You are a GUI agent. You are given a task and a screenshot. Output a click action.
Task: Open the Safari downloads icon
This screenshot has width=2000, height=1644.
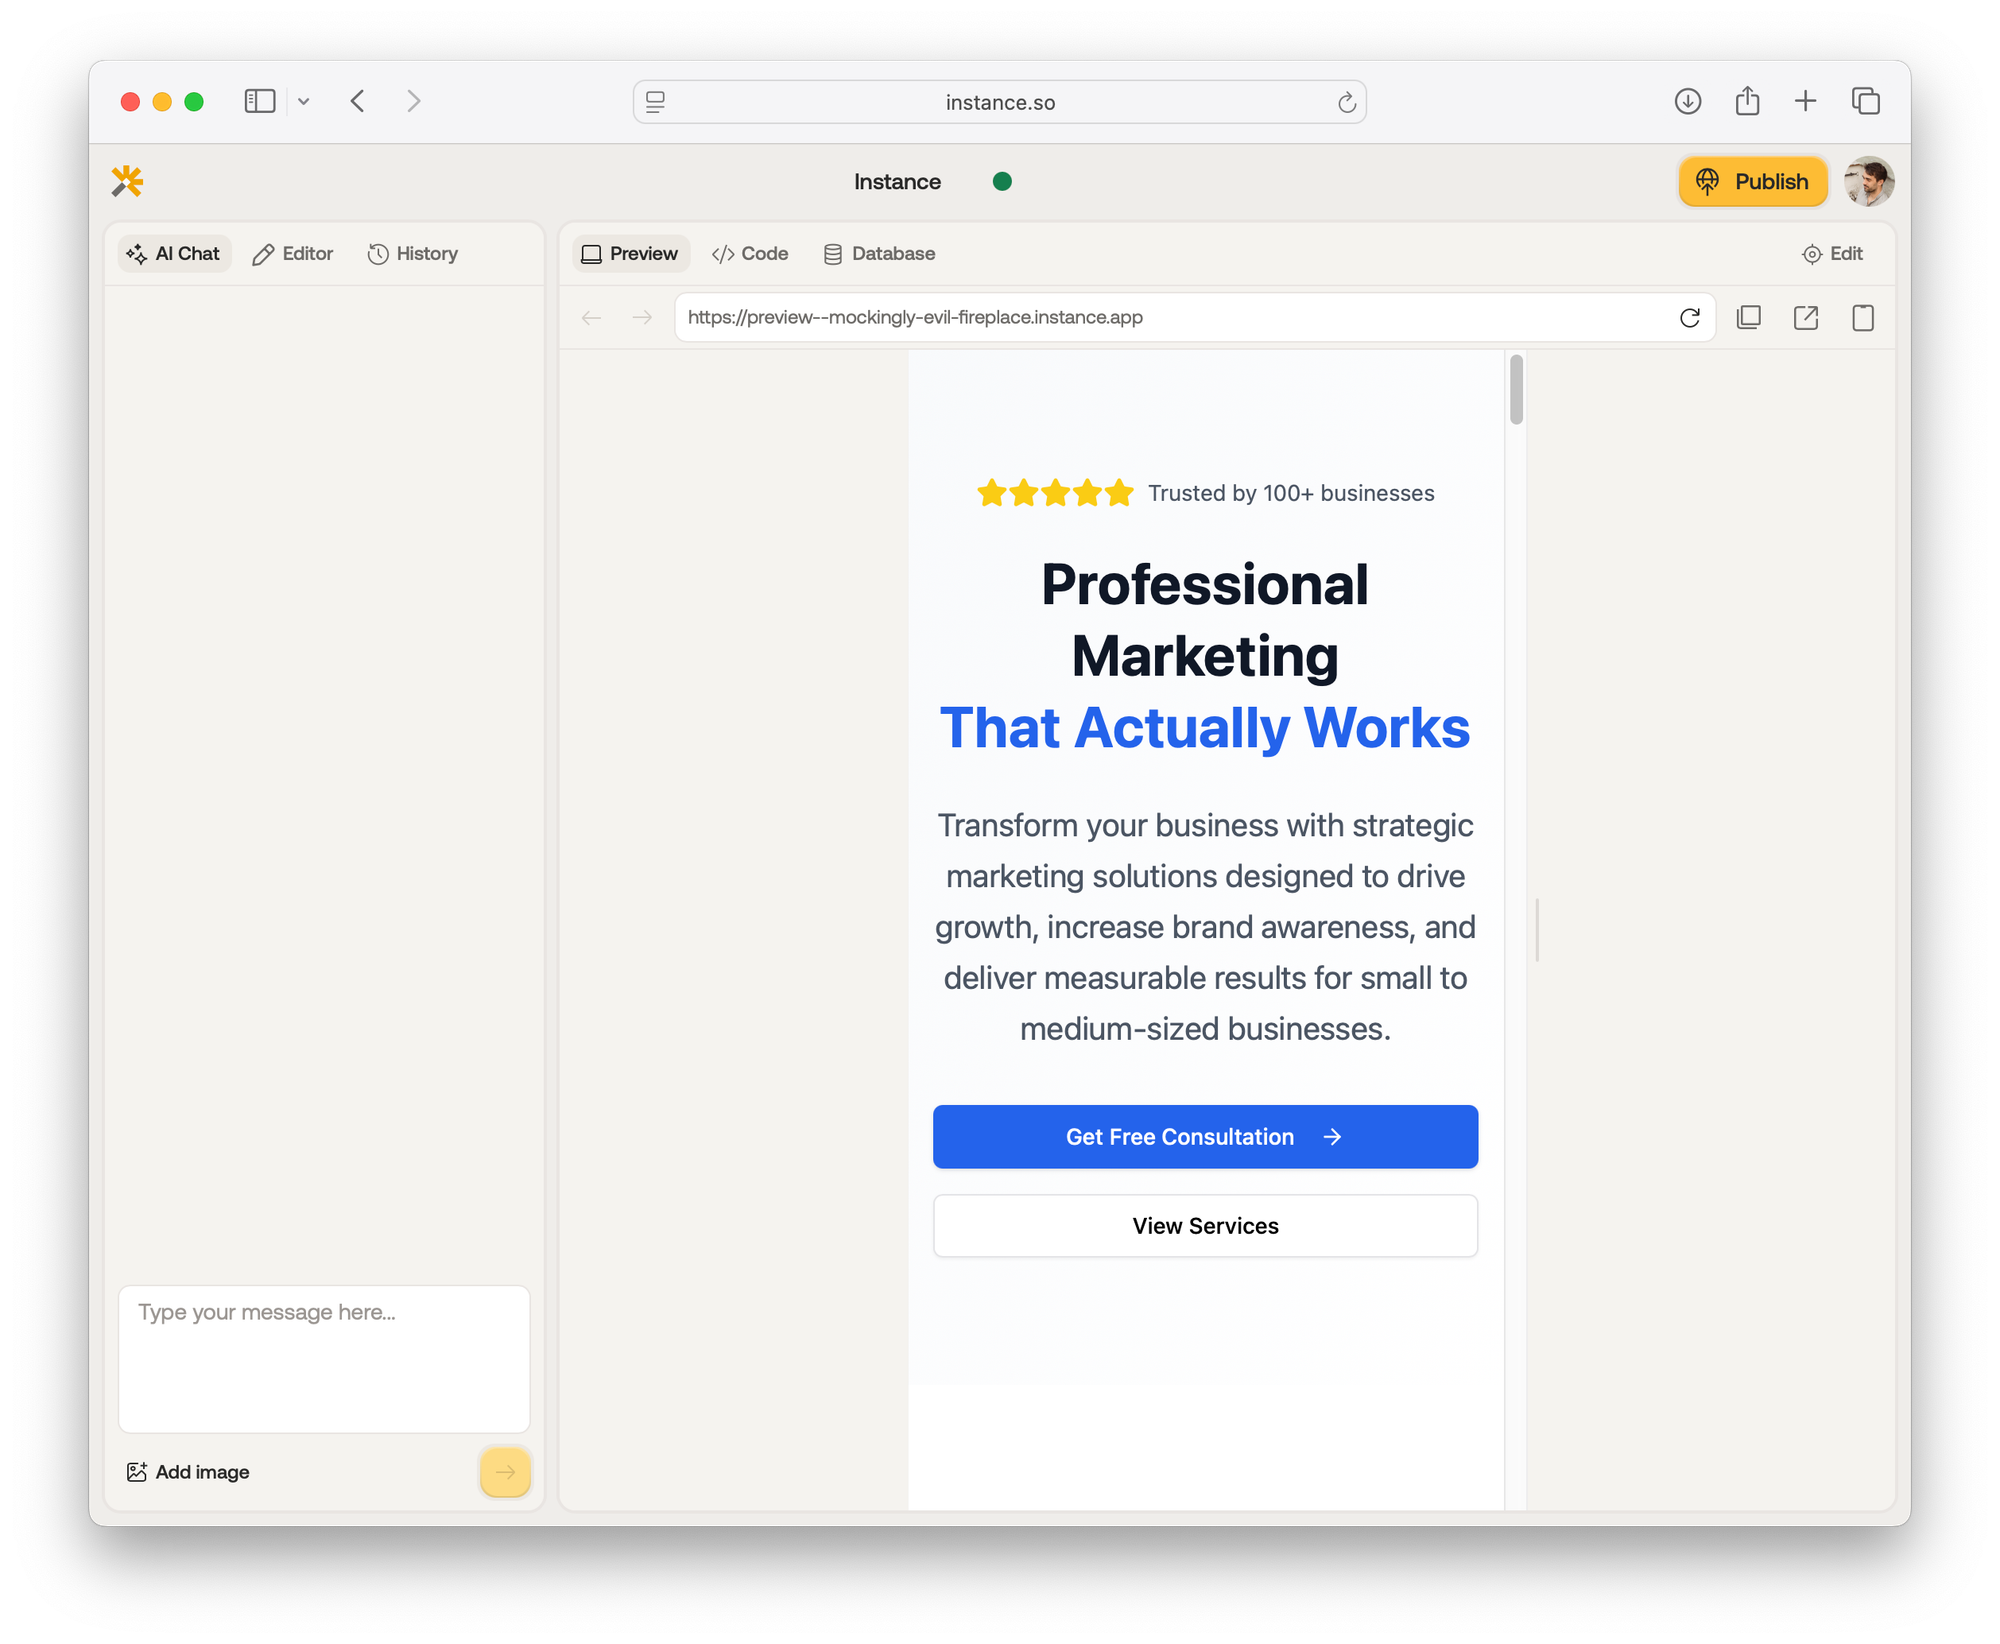(1687, 101)
